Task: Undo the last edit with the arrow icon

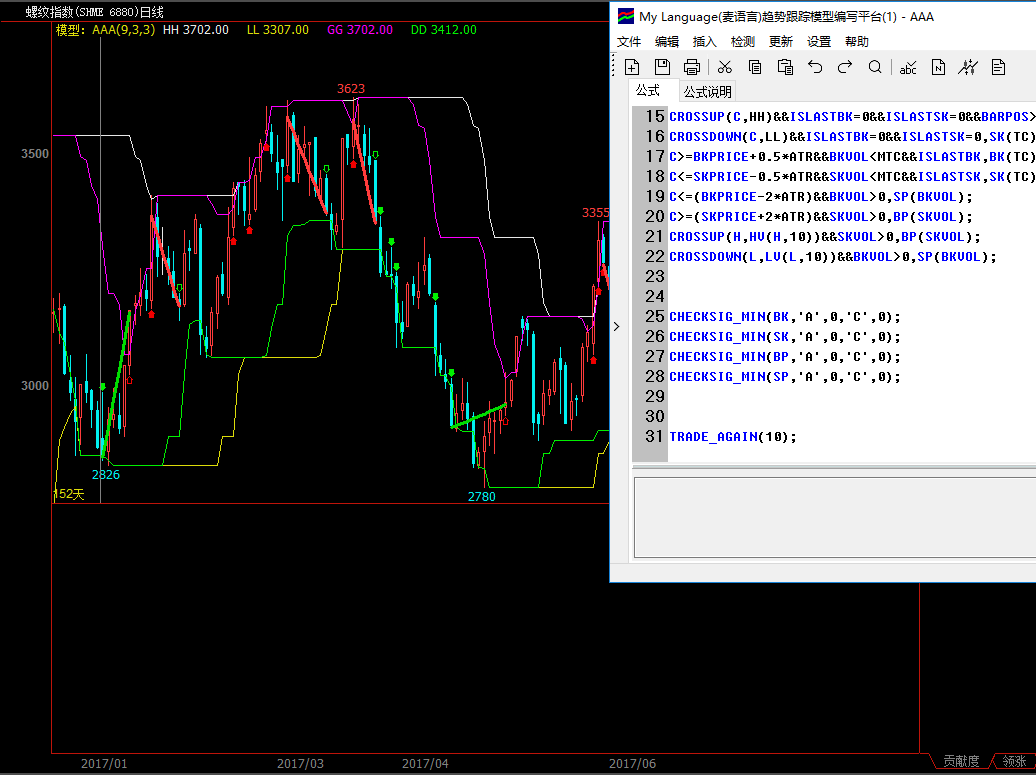Action: pos(815,67)
